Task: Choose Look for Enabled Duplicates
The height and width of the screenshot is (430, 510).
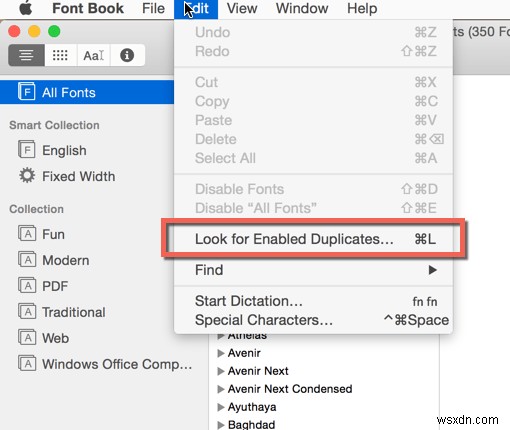Action: click(313, 239)
